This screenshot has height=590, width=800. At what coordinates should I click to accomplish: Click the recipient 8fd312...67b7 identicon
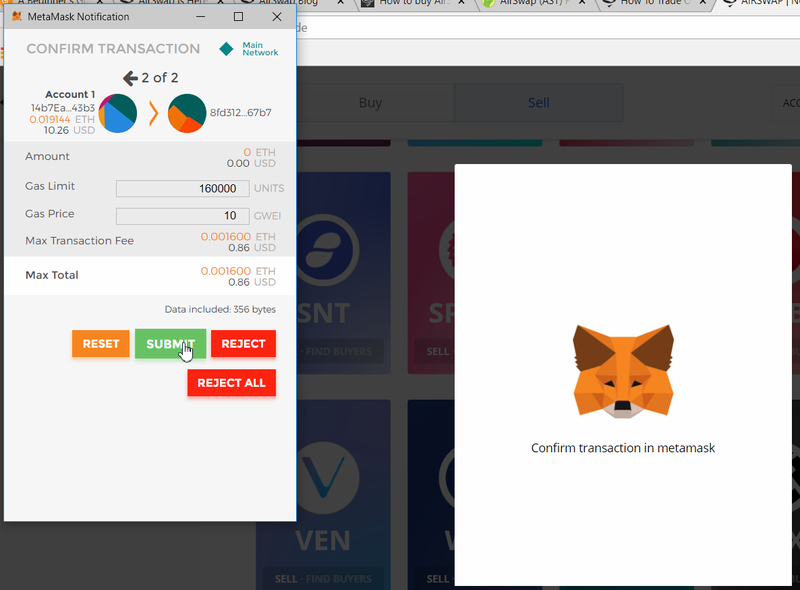coord(187,113)
